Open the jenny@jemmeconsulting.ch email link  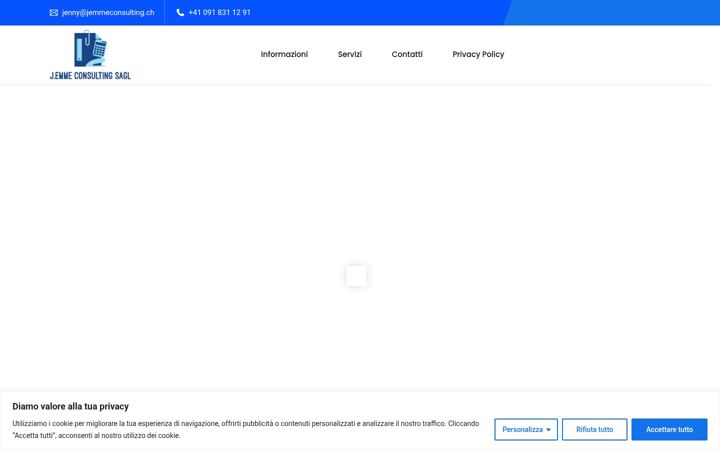click(x=108, y=12)
